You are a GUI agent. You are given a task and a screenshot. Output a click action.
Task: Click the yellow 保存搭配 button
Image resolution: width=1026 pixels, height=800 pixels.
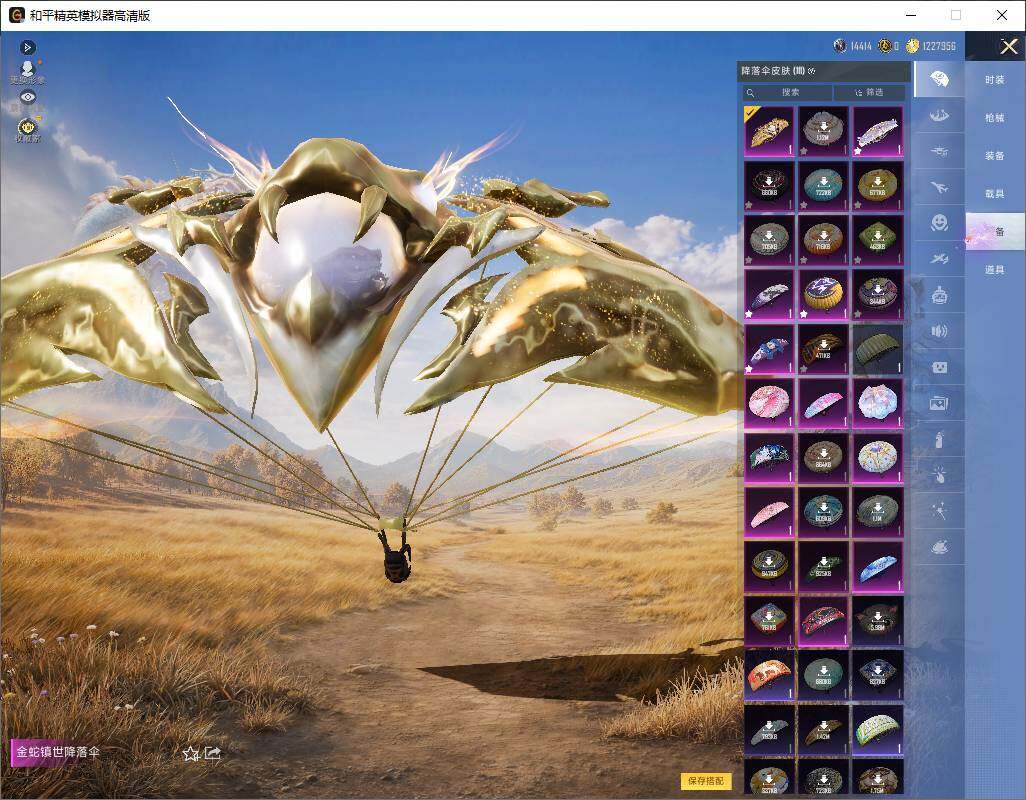[706, 780]
